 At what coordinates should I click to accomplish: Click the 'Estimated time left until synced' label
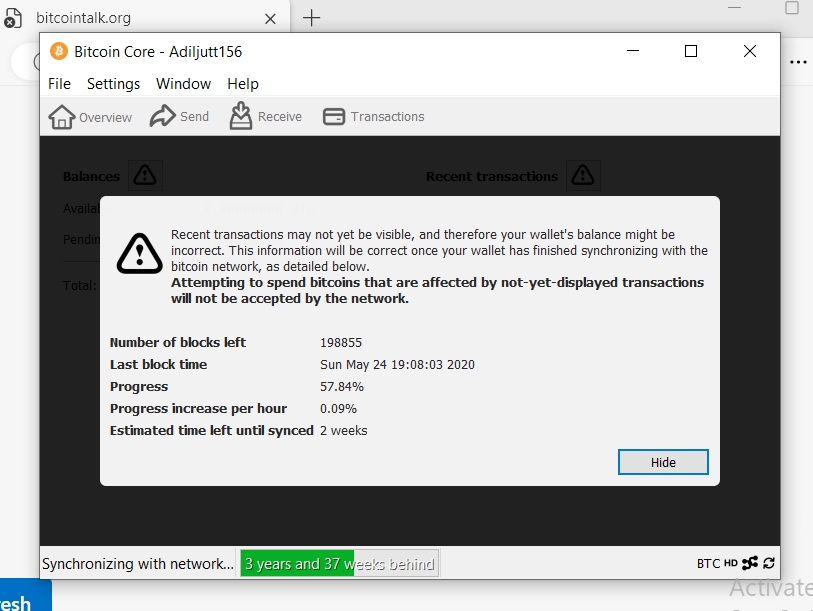(x=212, y=431)
